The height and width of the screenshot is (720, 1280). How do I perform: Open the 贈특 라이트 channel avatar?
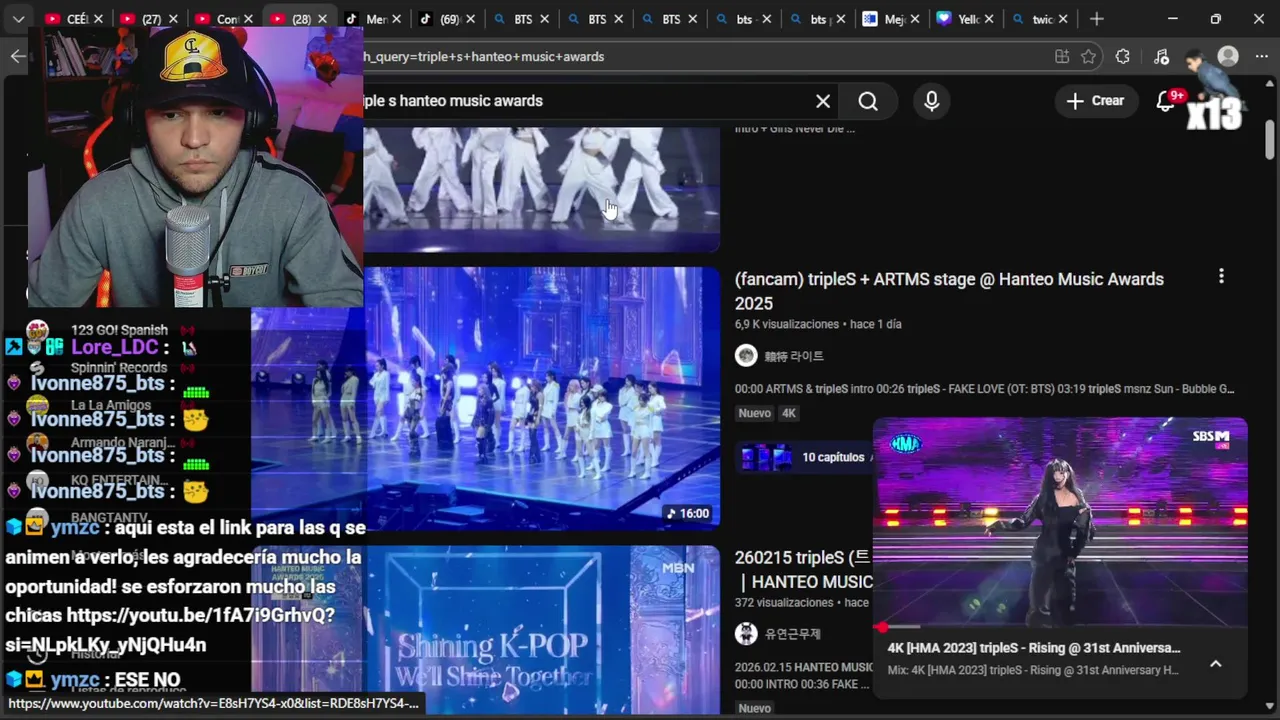pos(746,356)
